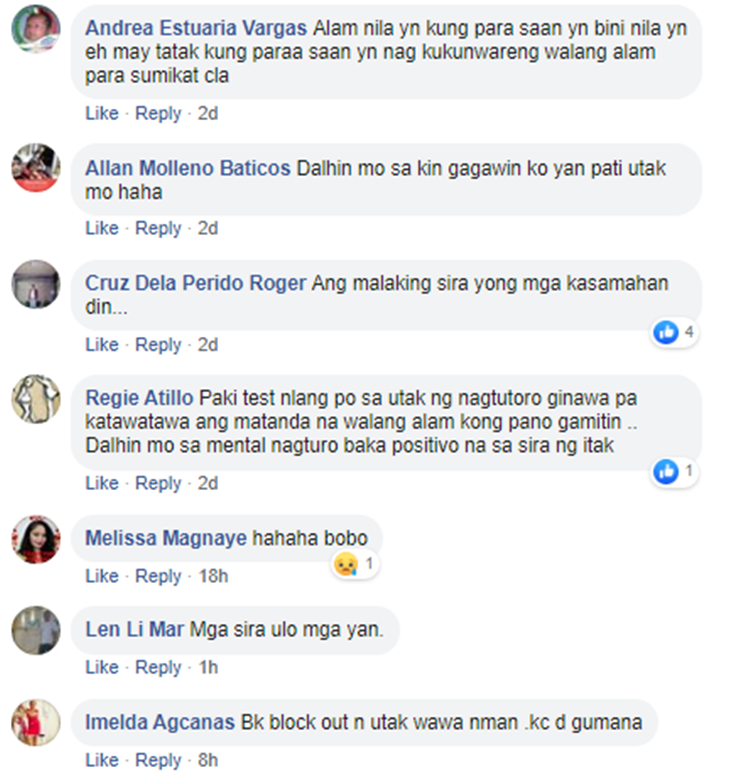The width and height of the screenshot is (750, 782).
Task: Like Imelda Agcanas's comment
Action: [102, 760]
